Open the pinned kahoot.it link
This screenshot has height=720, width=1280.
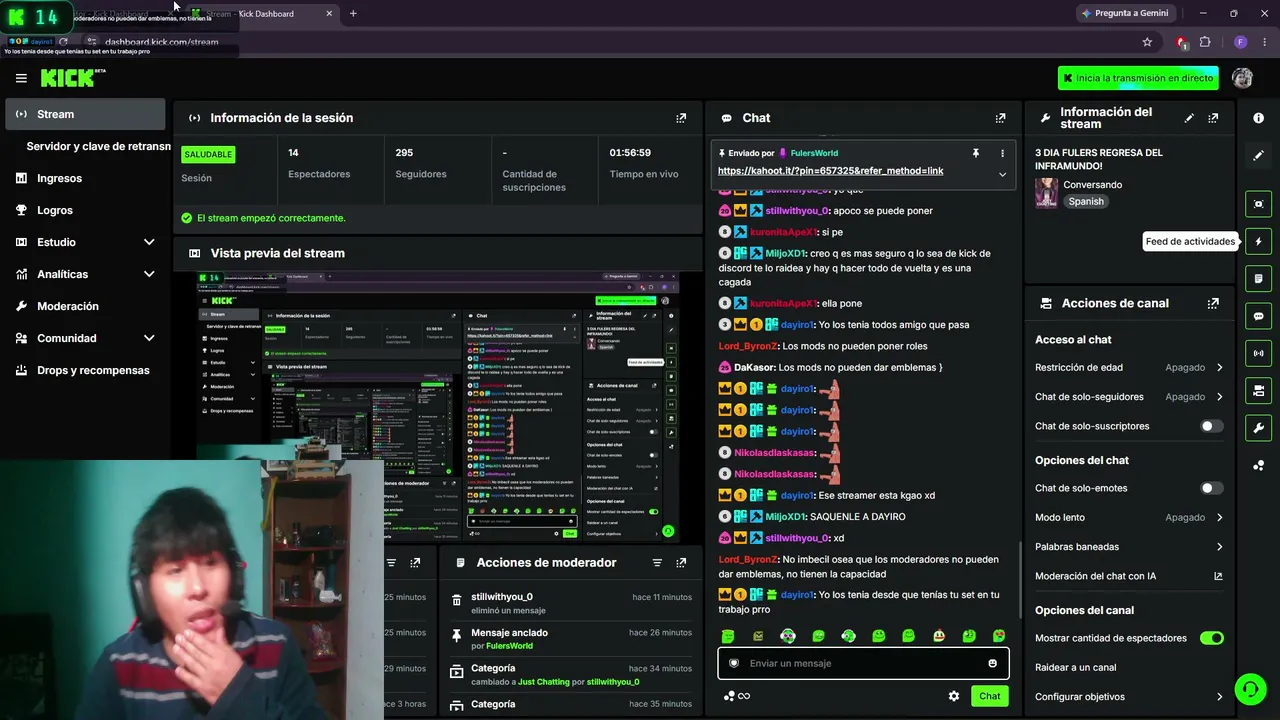(x=830, y=171)
